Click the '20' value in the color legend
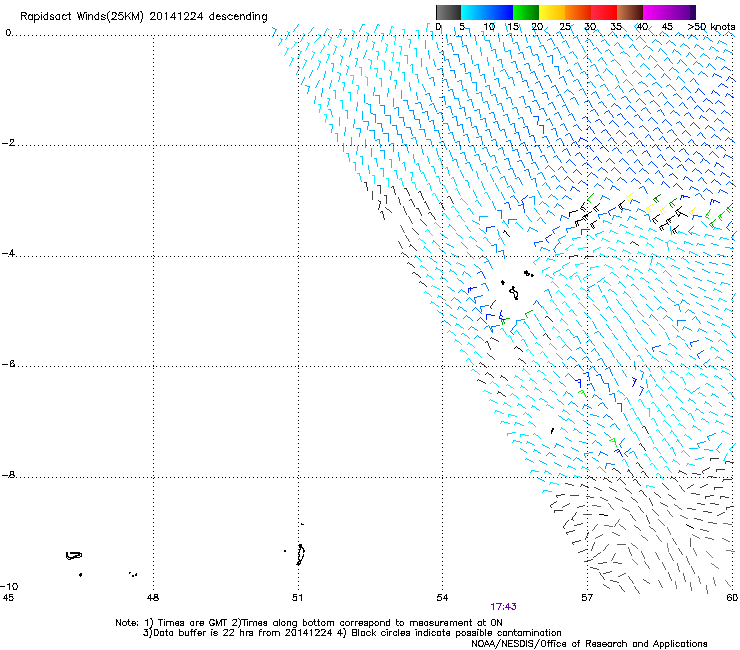The height and width of the screenshot is (650, 740). tap(537, 27)
